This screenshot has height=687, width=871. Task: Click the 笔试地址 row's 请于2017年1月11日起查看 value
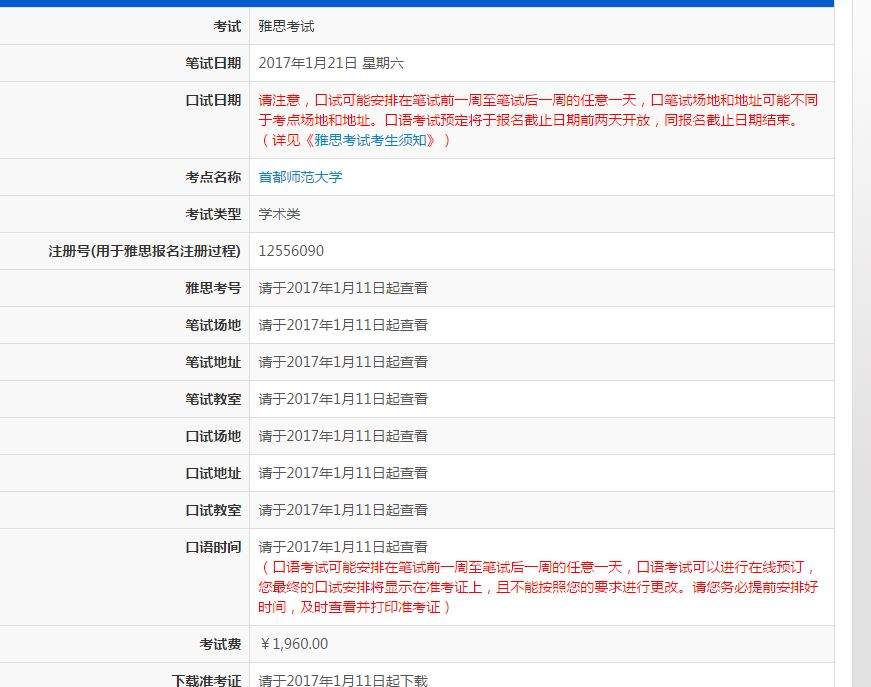[343, 362]
